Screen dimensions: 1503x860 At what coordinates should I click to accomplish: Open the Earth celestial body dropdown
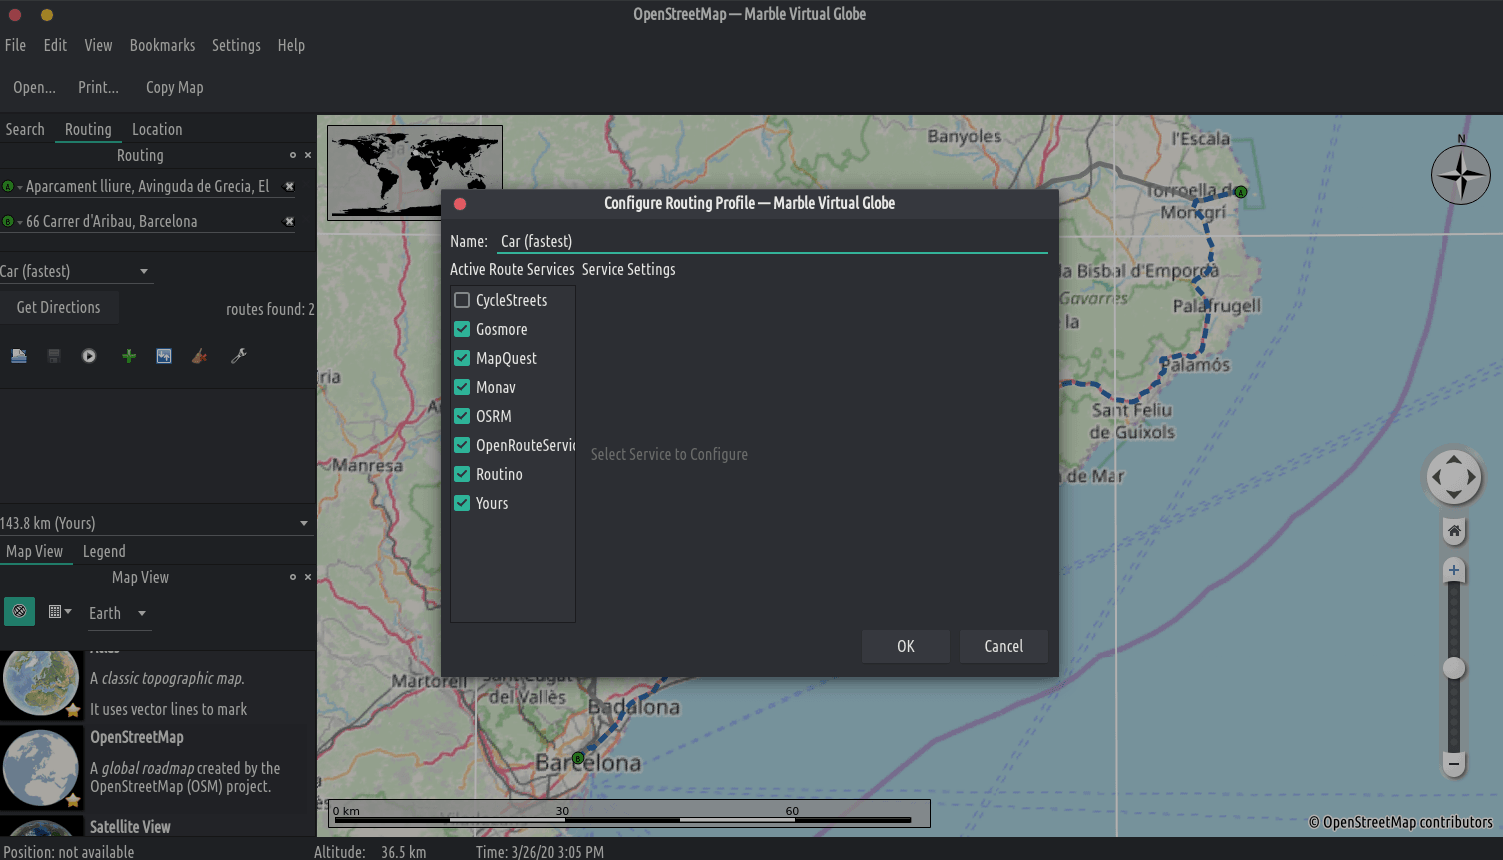click(118, 613)
